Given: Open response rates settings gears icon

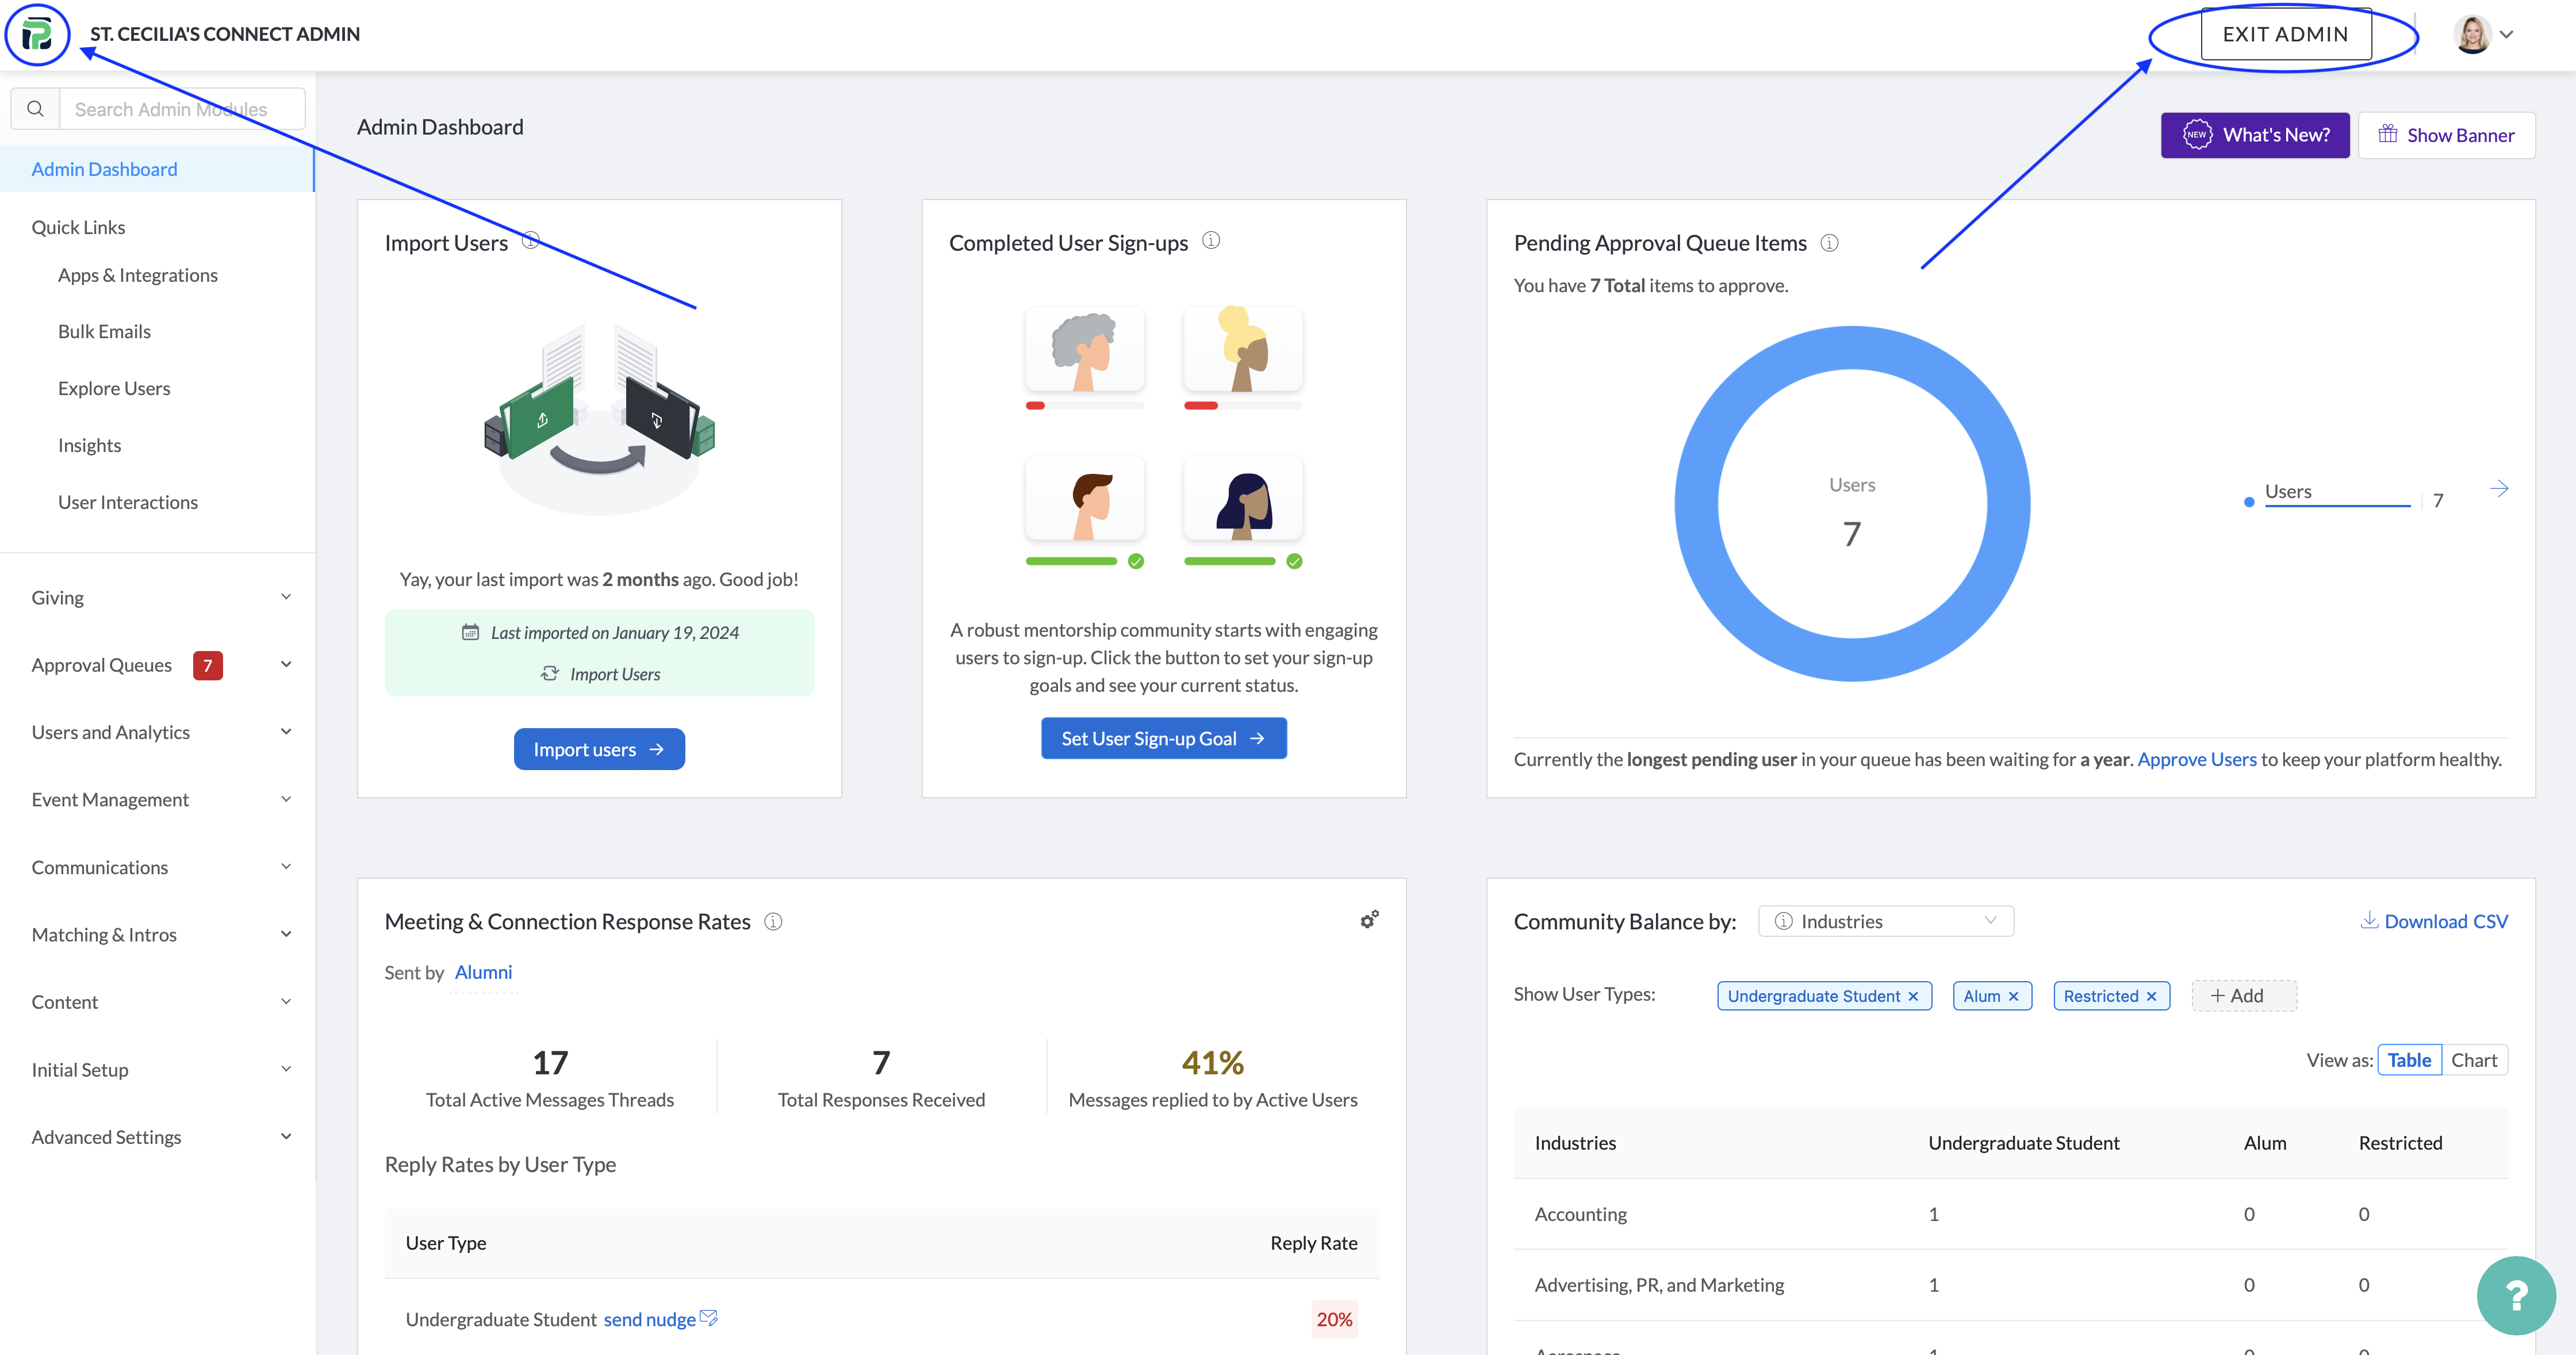Looking at the screenshot, I should 1369,919.
